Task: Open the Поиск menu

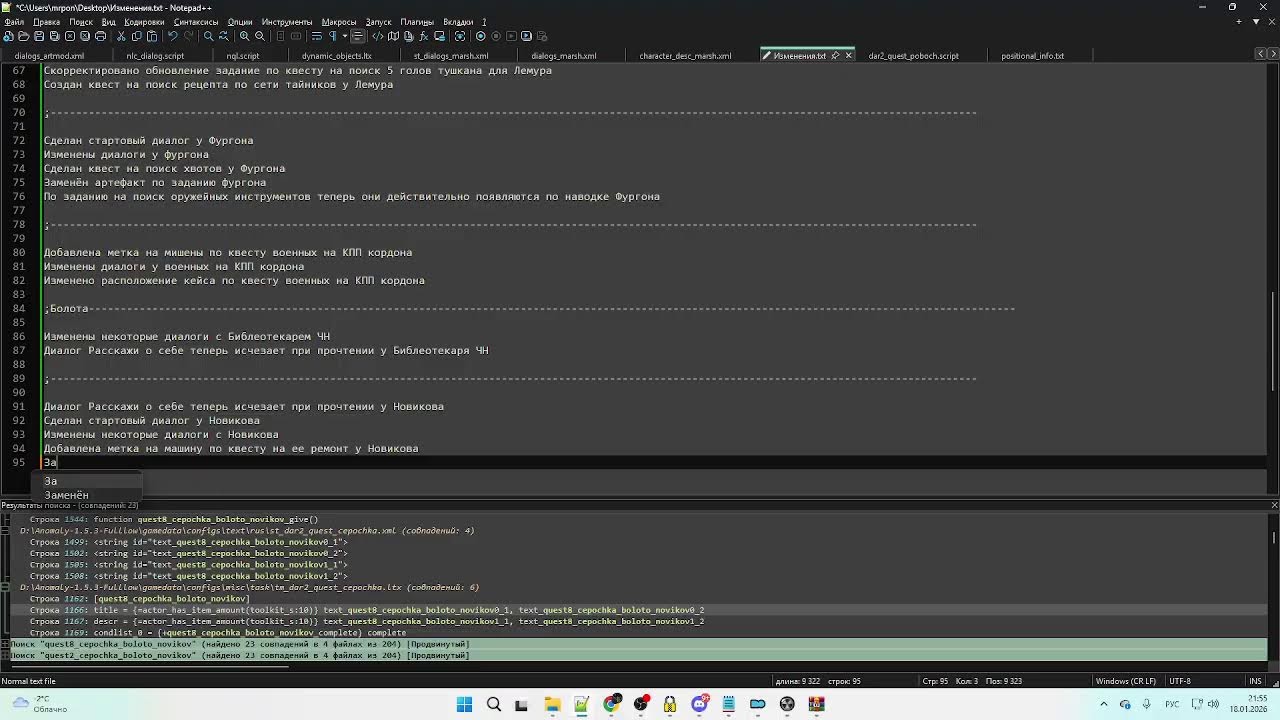Action: coord(81,21)
